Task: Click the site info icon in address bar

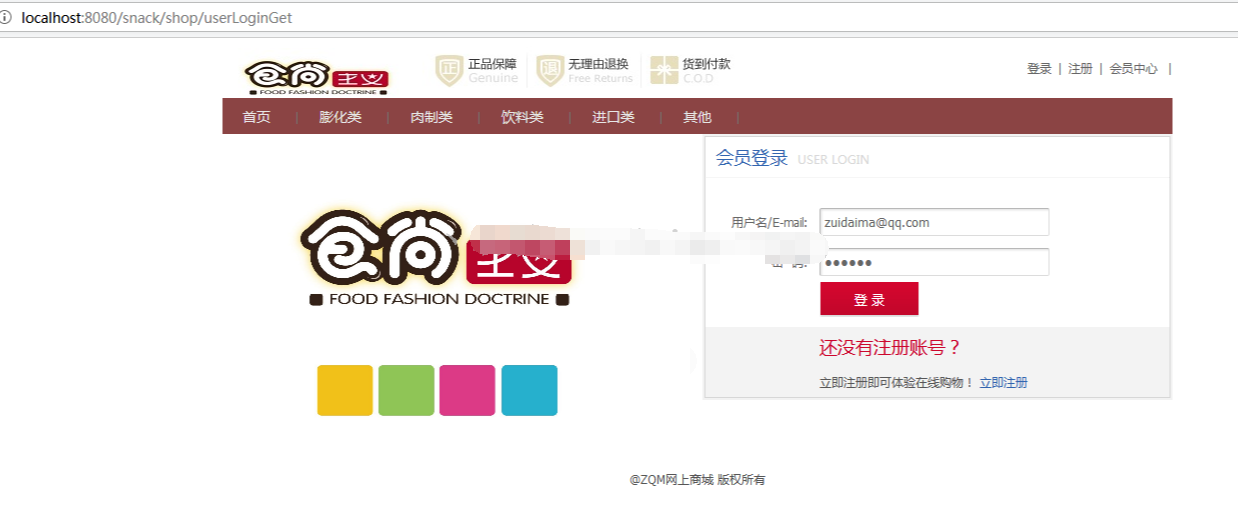Action: tap(6, 18)
